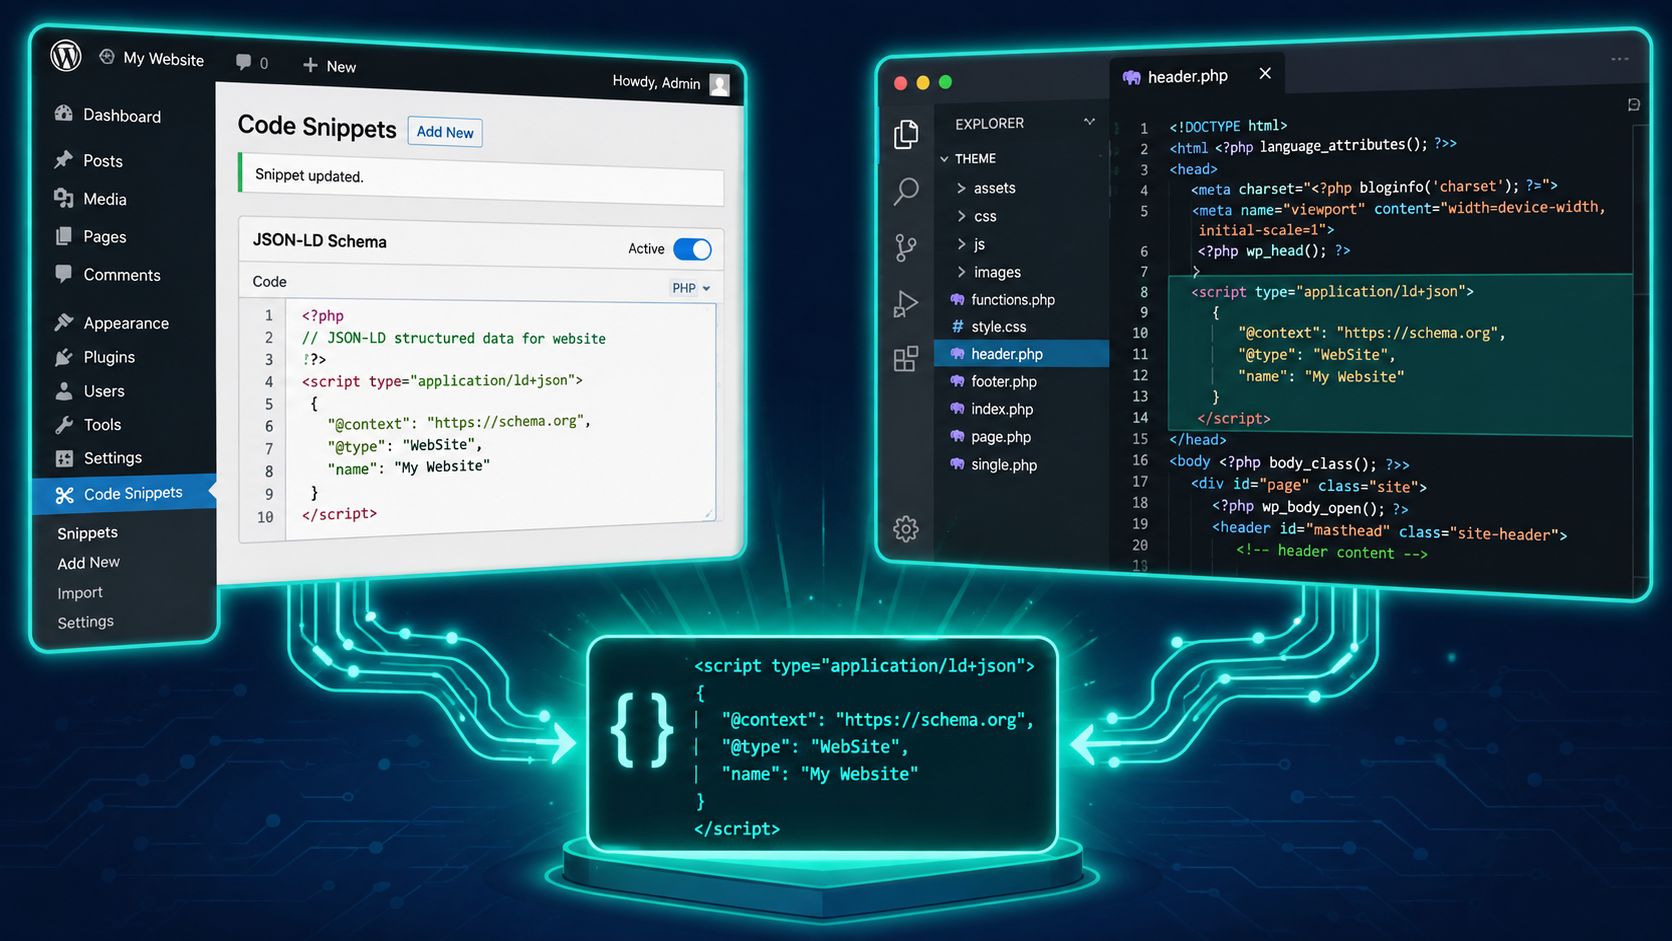Open footer.php in explorer
1672x941 pixels.
click(x=994, y=382)
